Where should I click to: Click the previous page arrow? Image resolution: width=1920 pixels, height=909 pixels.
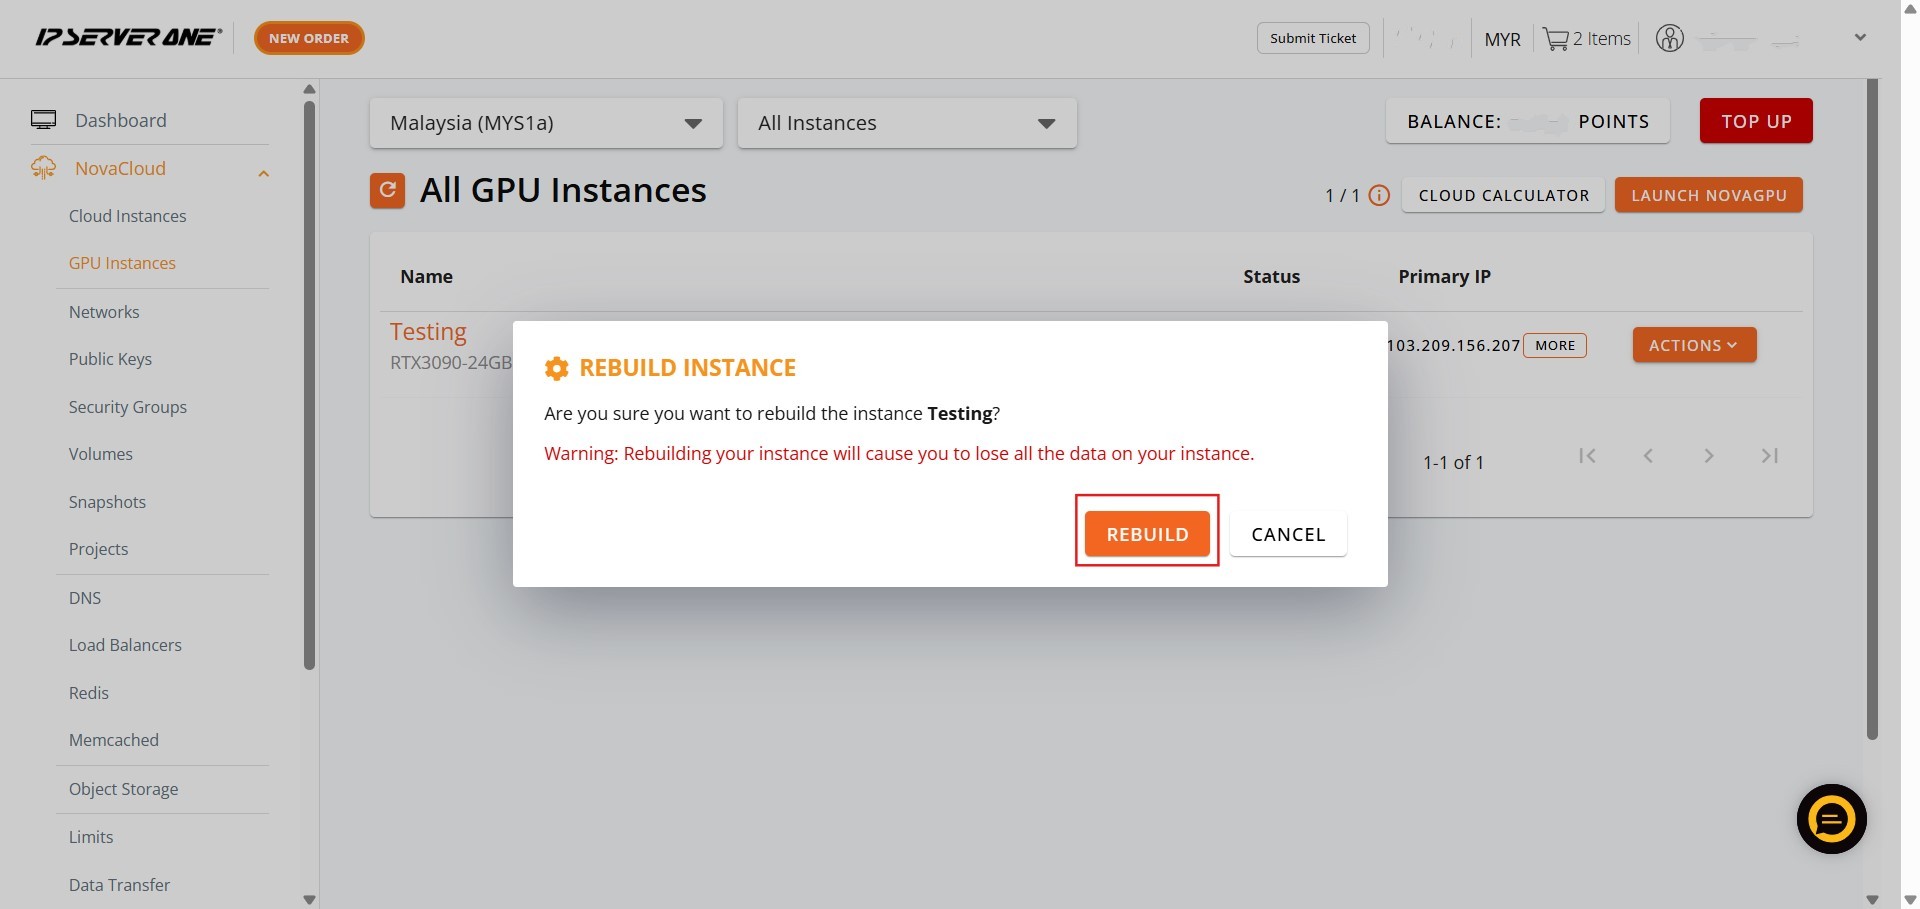point(1648,456)
